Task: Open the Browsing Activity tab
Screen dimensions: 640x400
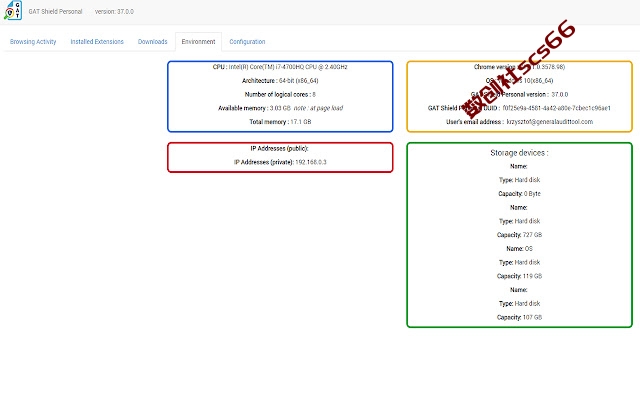Action: 33,42
